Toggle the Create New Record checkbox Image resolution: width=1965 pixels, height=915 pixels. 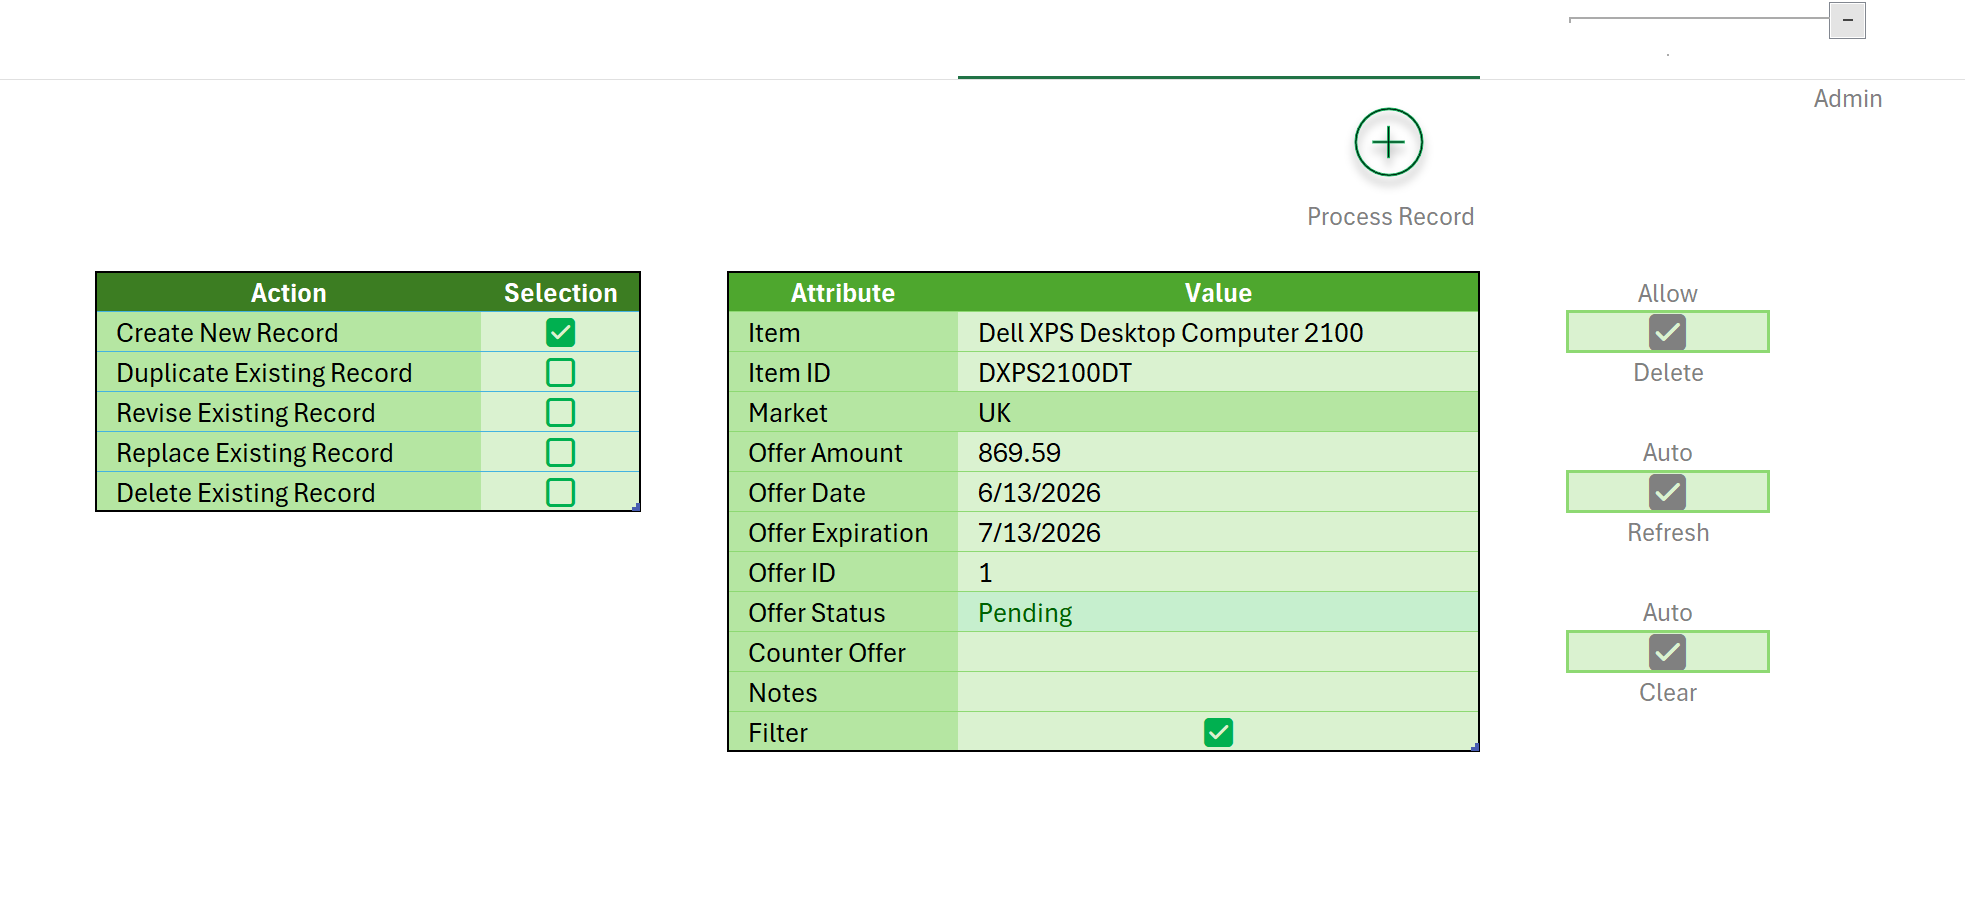coord(560,332)
